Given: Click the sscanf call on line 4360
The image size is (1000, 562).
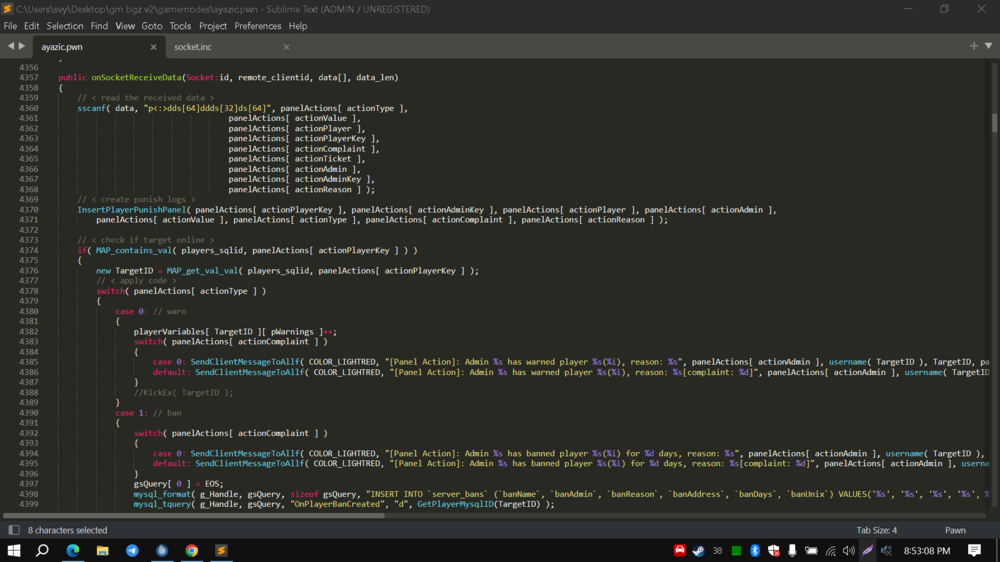Looking at the screenshot, I should 91,108.
